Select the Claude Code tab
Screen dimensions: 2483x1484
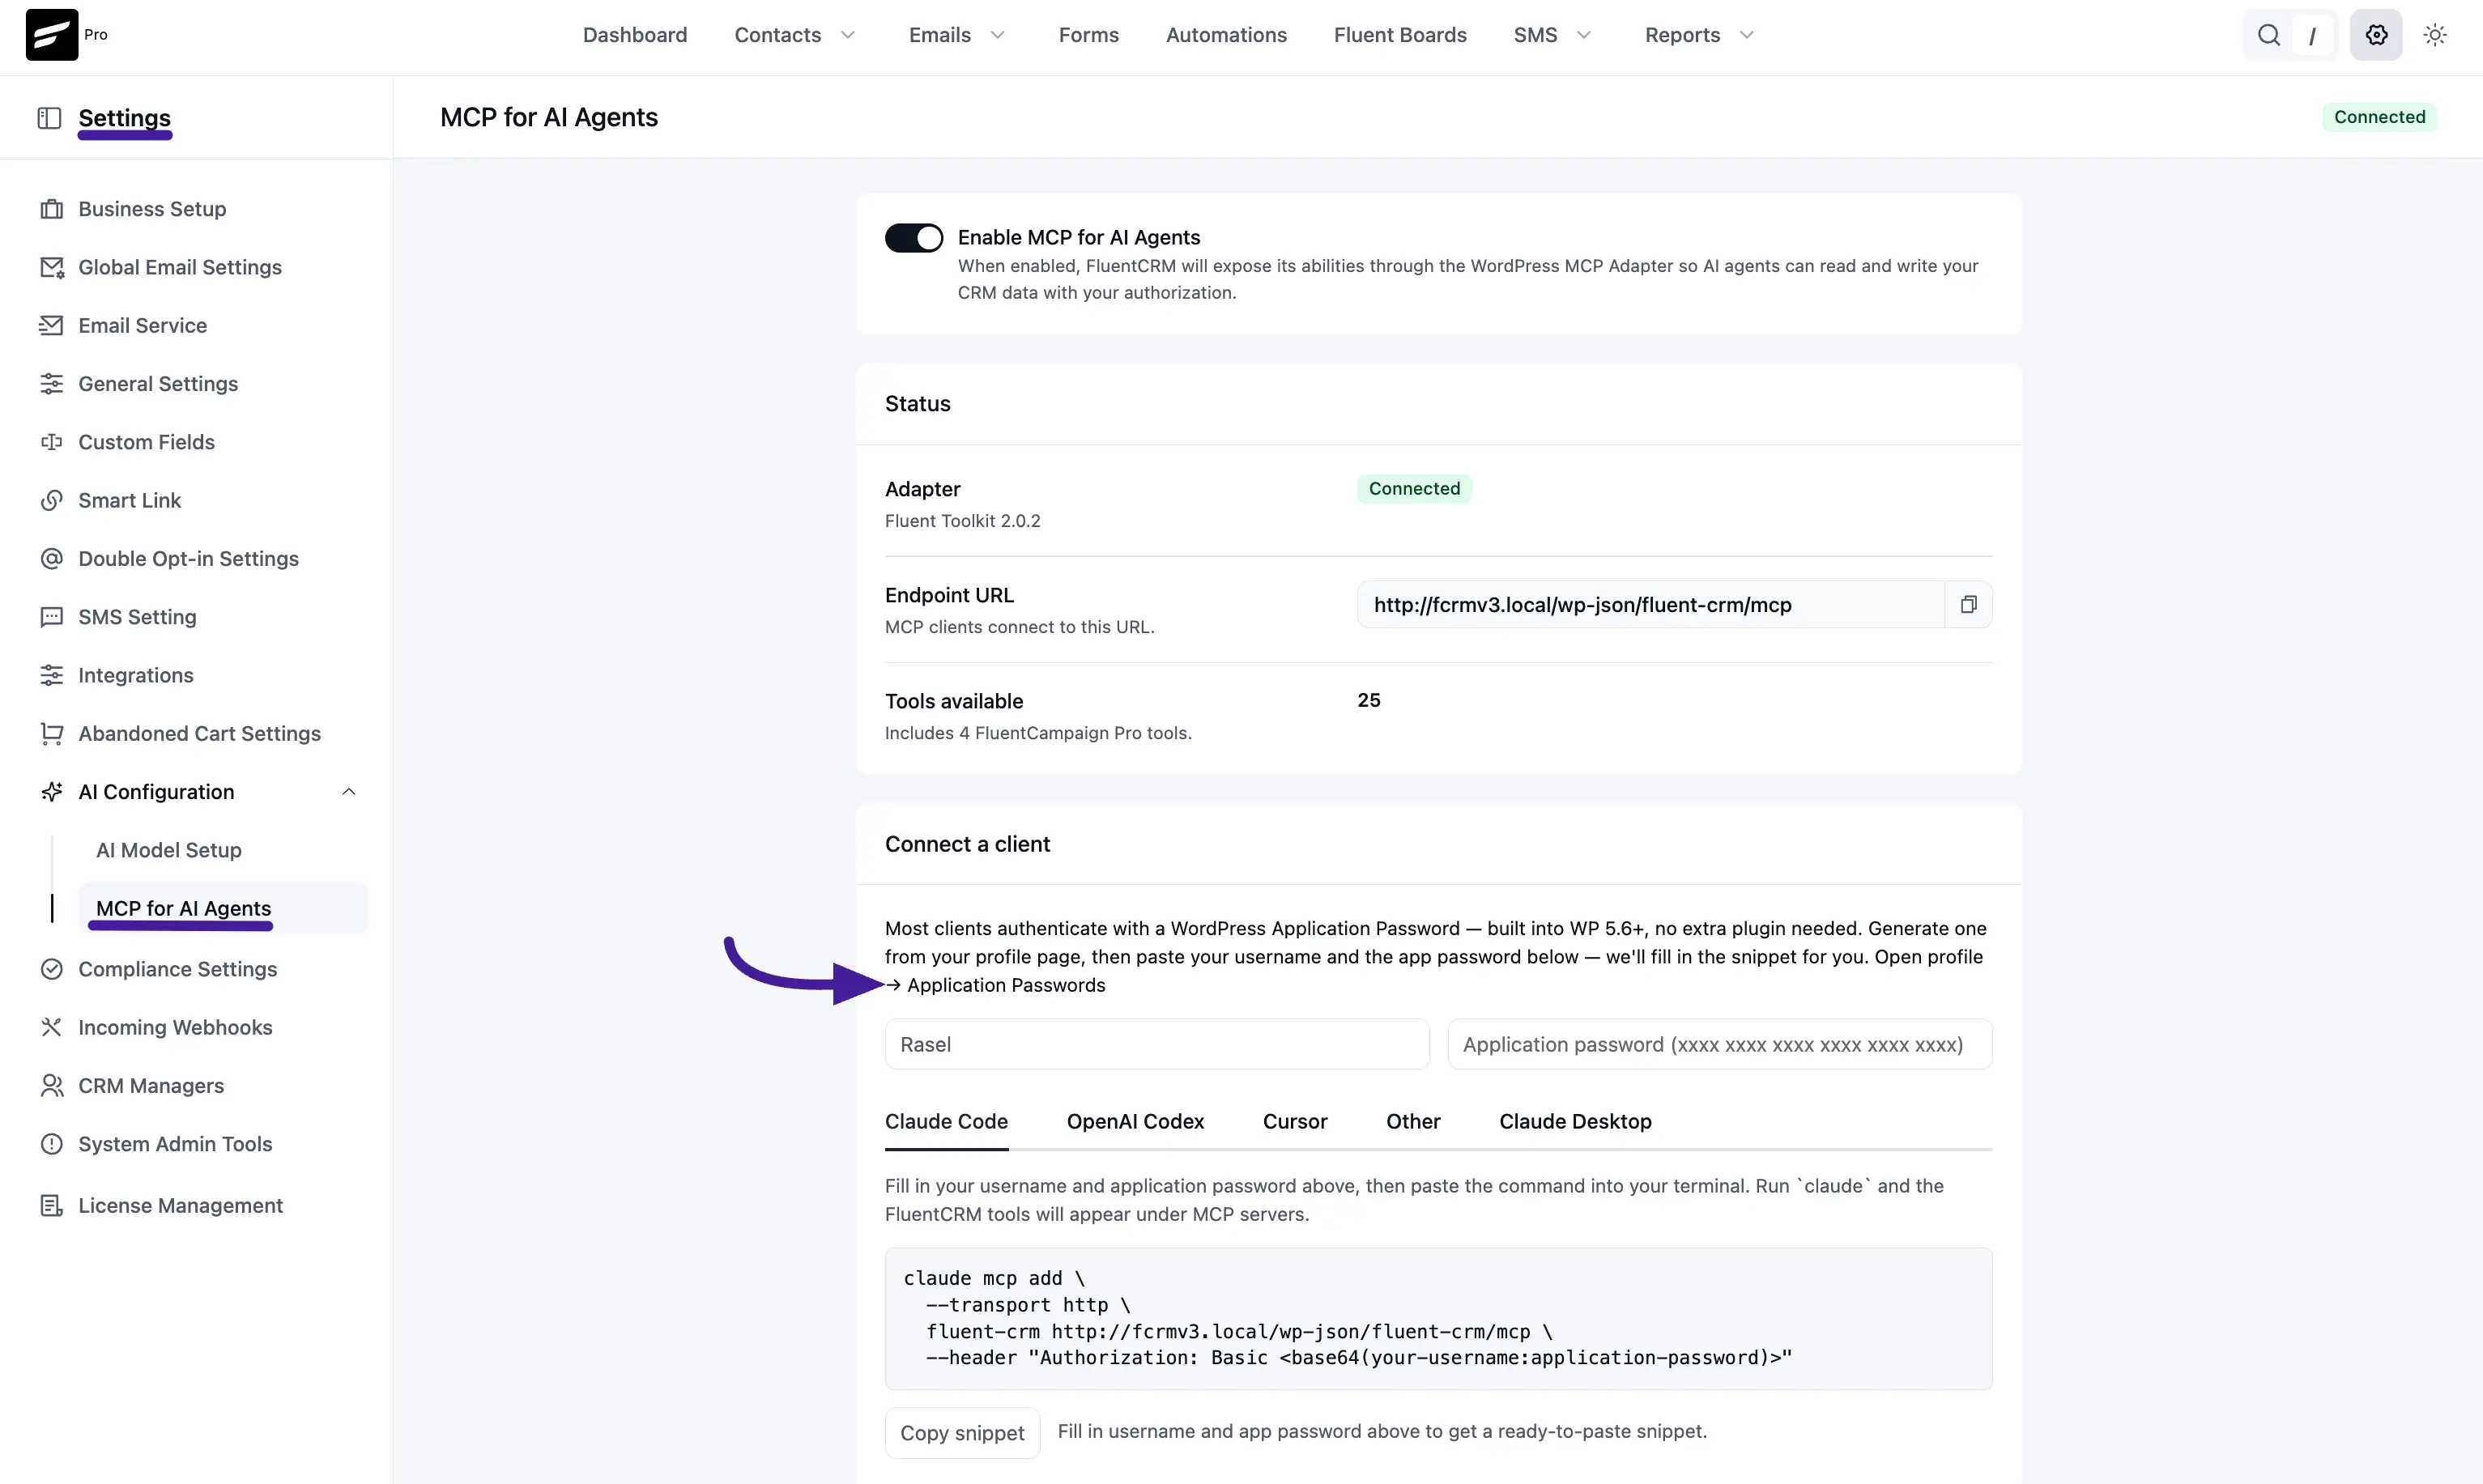(x=946, y=1122)
